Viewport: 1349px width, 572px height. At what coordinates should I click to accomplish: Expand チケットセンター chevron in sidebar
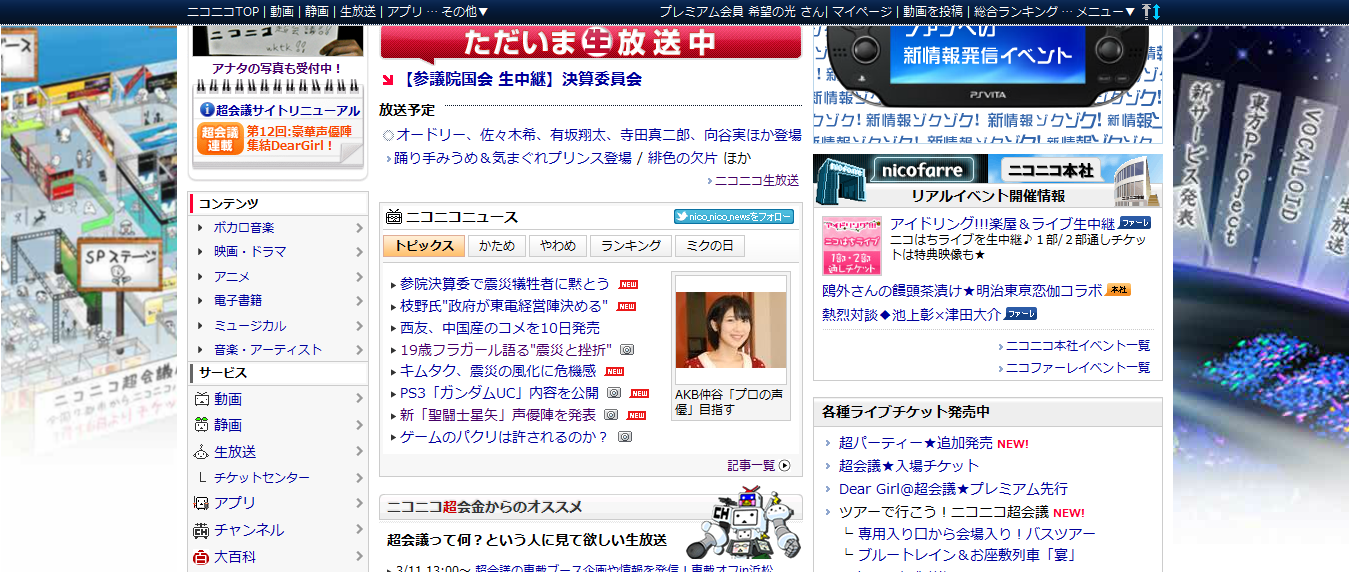[359, 478]
